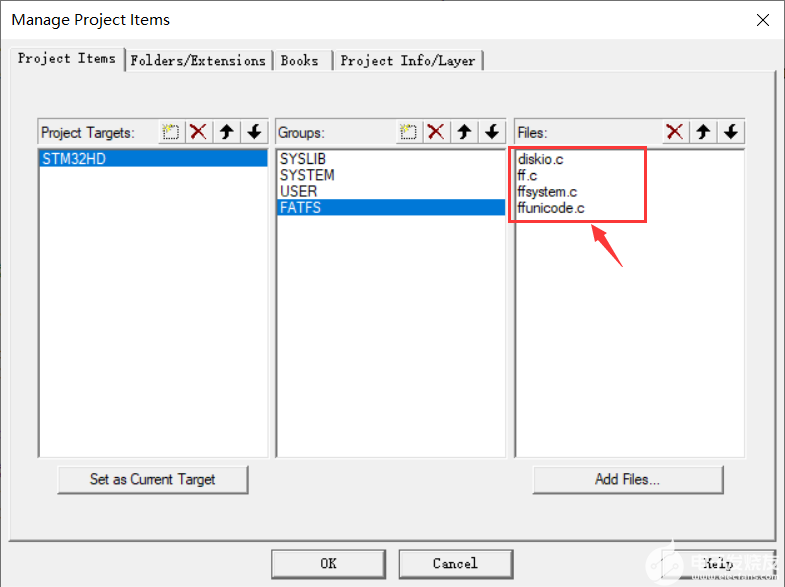Open the Books tab
The height and width of the screenshot is (587, 785).
coord(299,61)
